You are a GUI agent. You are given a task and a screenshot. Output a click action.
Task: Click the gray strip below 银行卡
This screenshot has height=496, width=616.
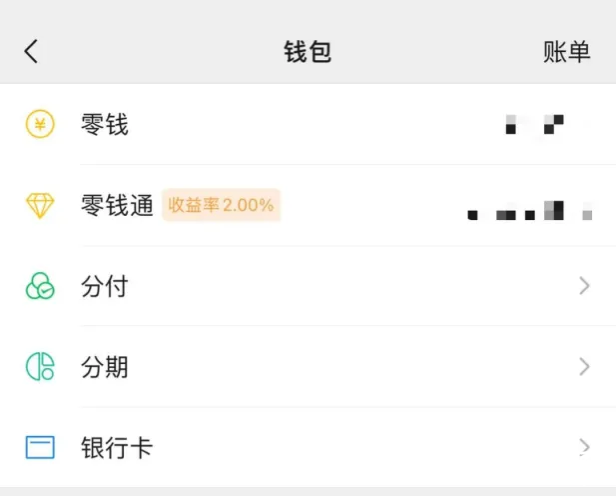point(308,492)
